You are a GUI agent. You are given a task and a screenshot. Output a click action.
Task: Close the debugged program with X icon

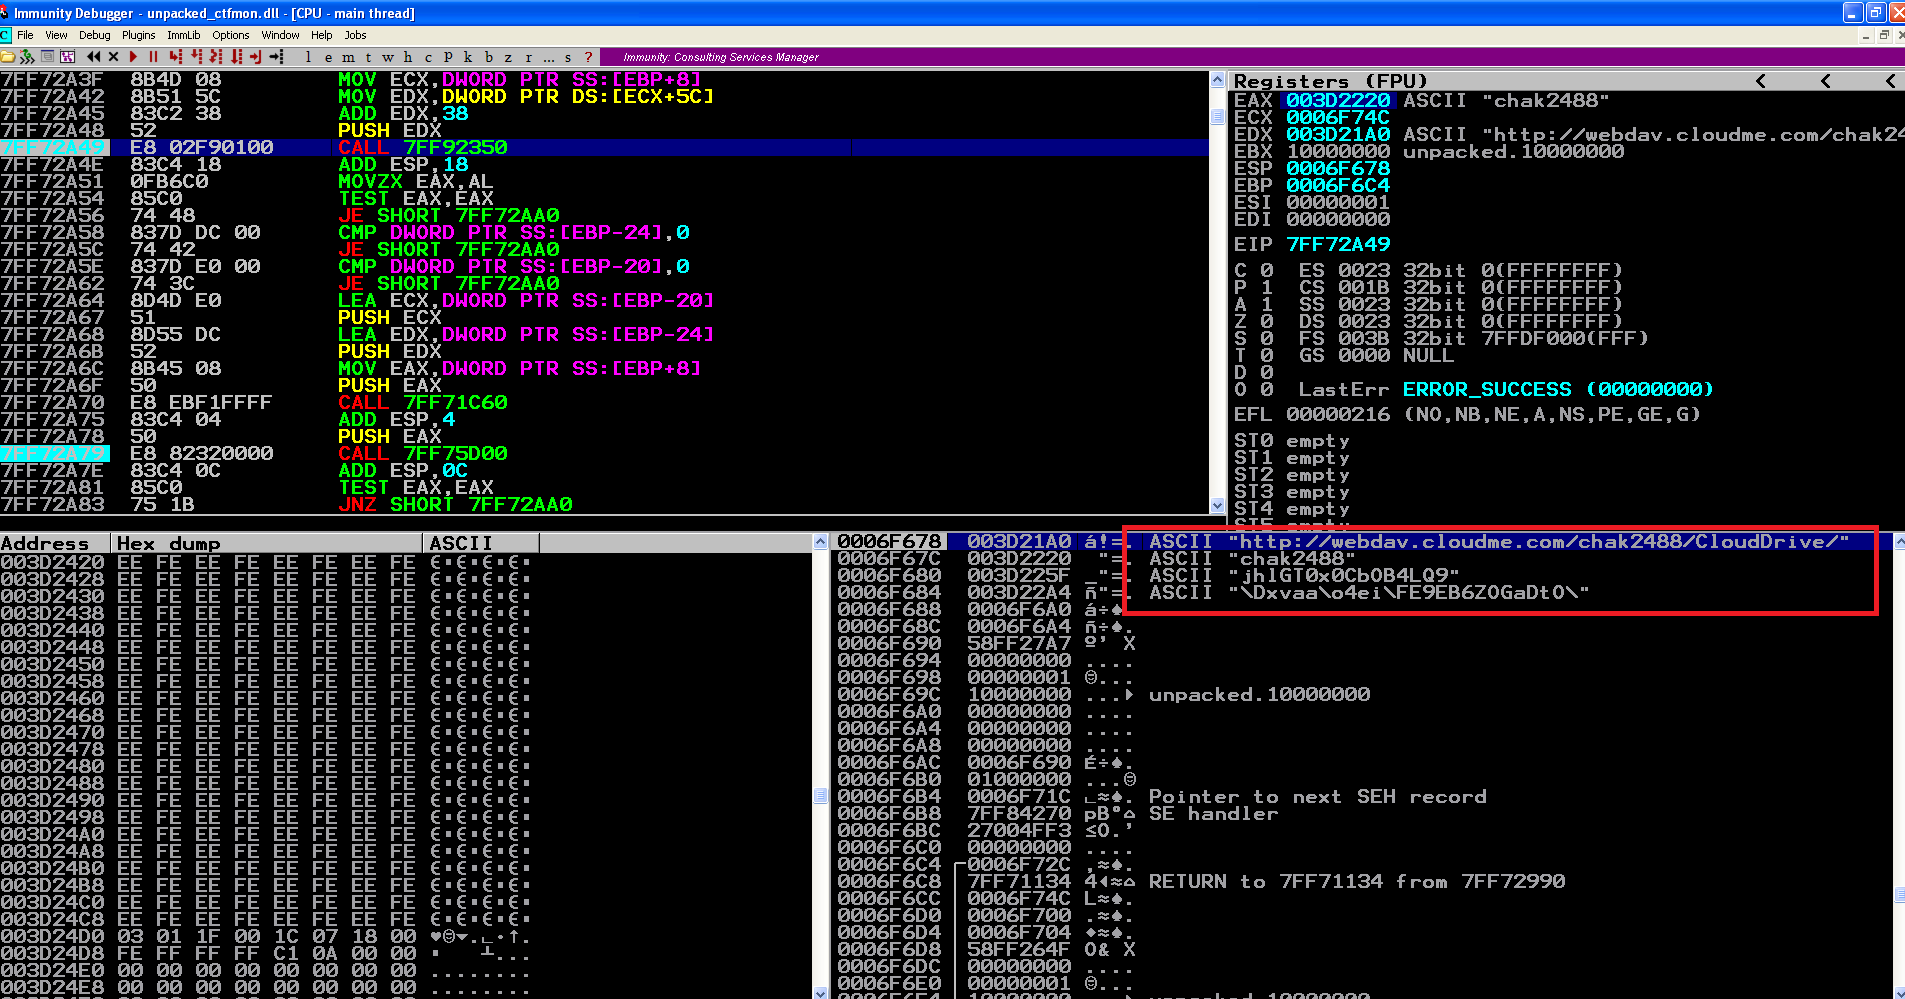[x=113, y=57]
